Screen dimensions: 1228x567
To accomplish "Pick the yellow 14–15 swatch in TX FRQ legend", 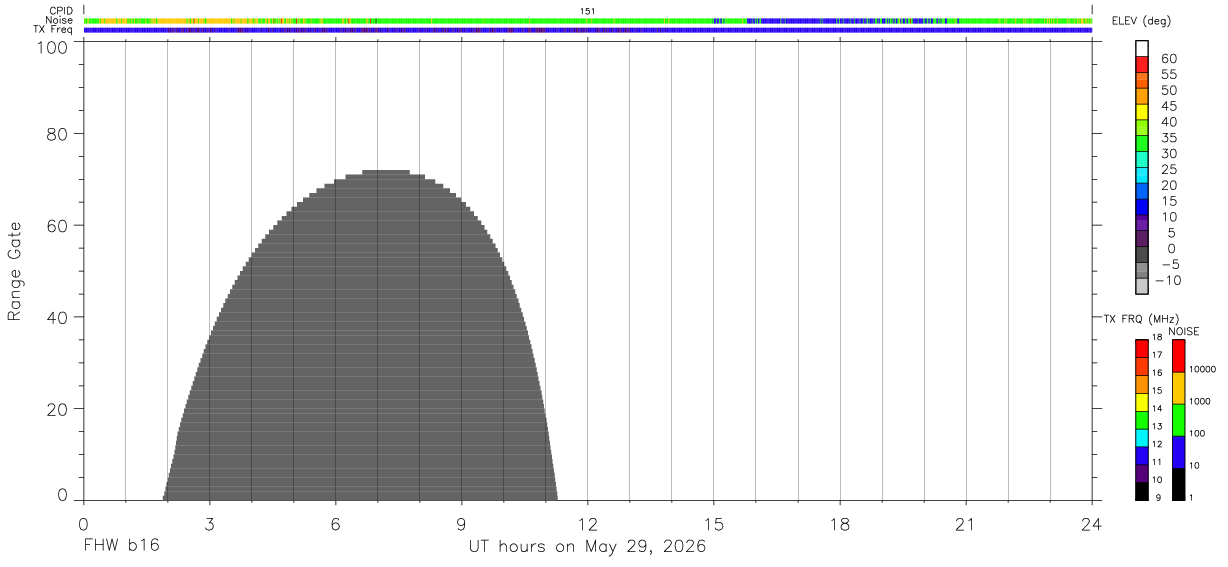I will tap(1142, 402).
